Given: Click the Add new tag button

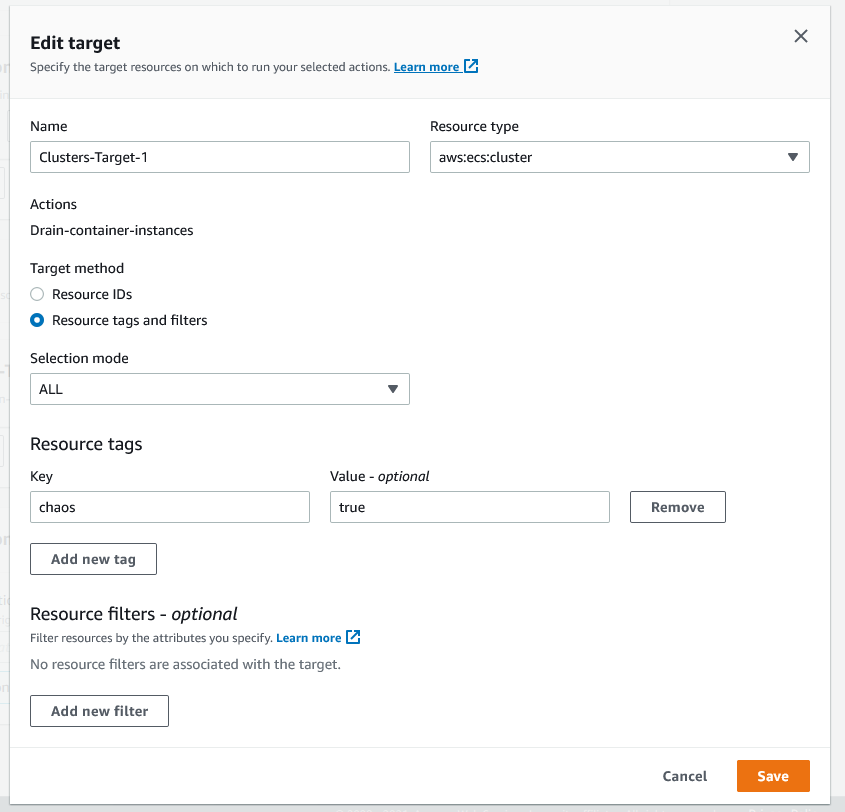Looking at the screenshot, I should click(x=93, y=559).
